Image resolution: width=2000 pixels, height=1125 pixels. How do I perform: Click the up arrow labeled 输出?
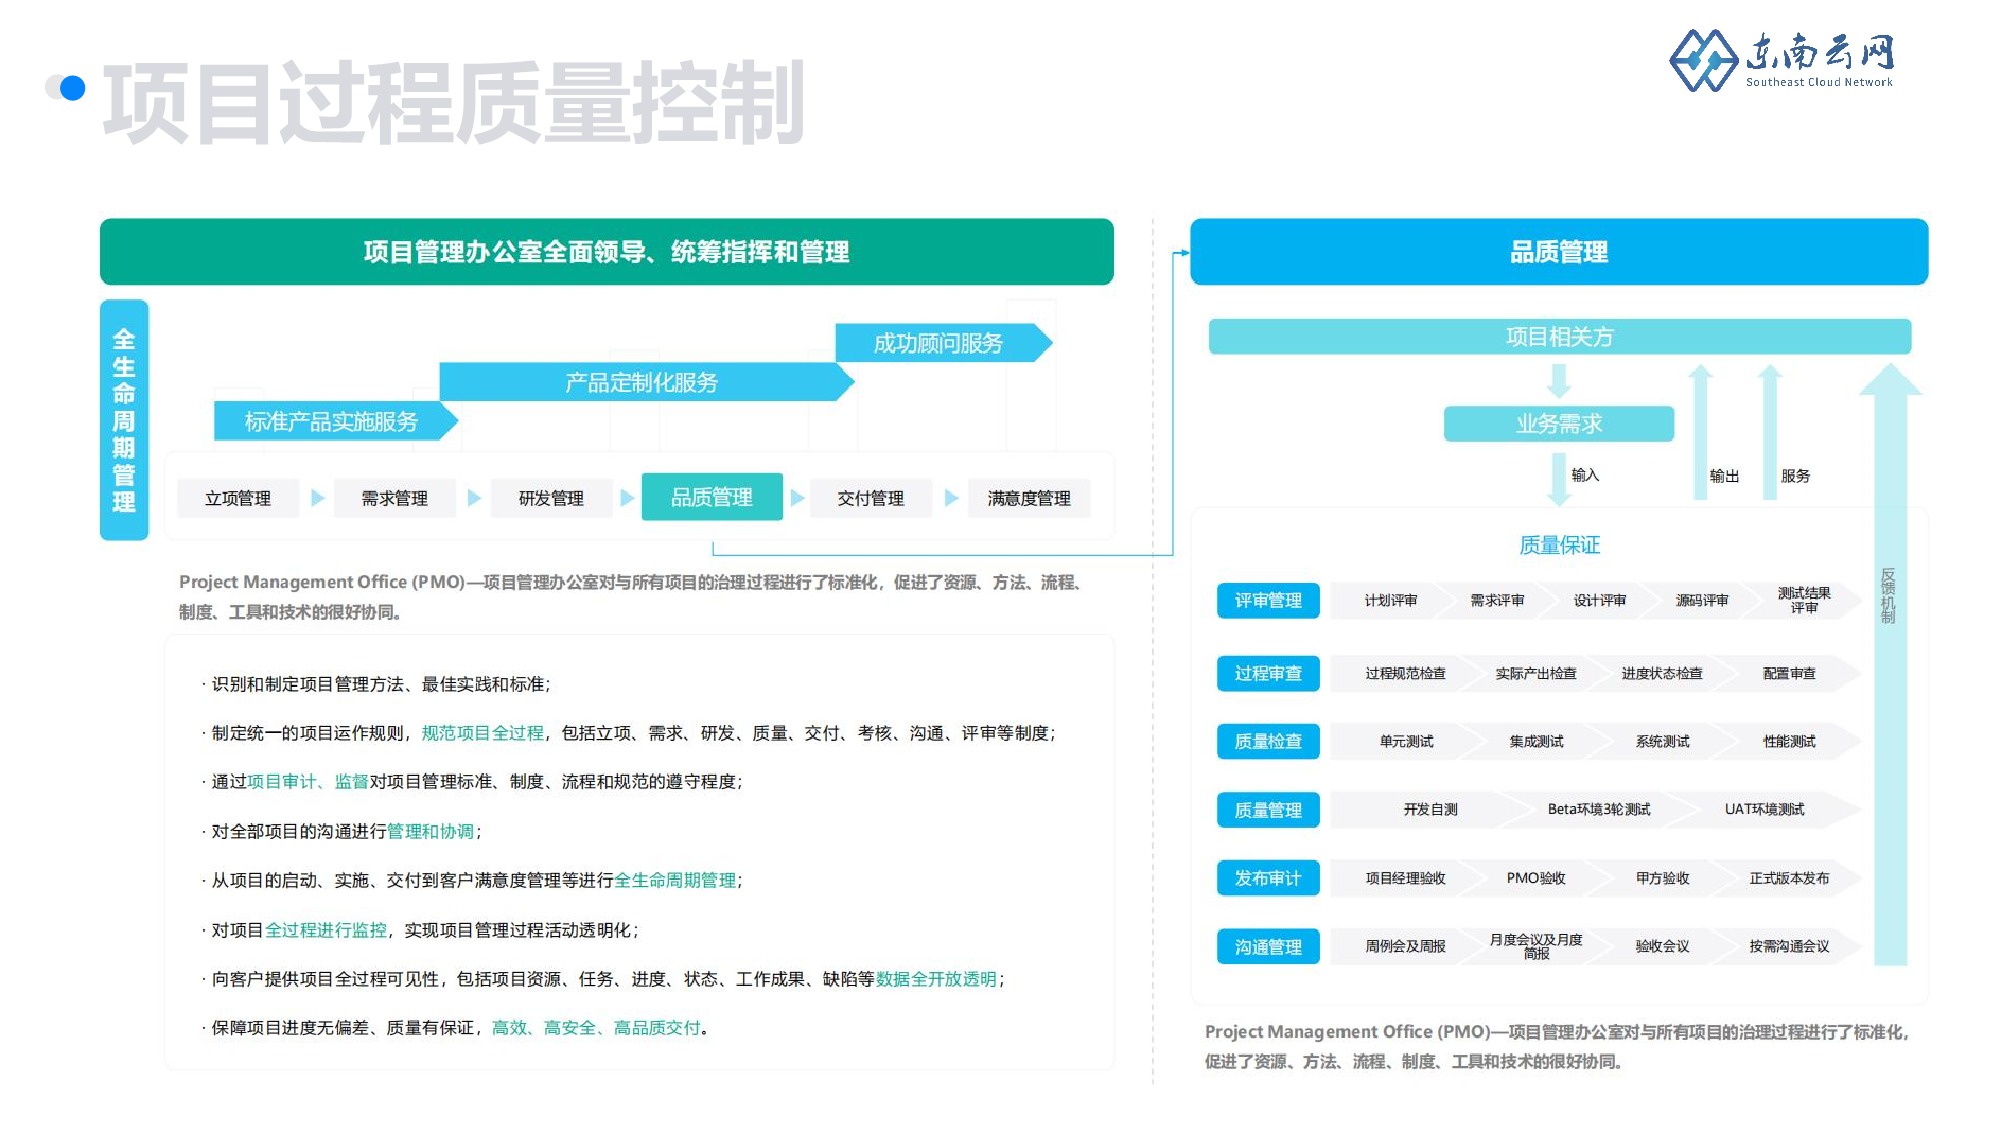click(x=1700, y=430)
